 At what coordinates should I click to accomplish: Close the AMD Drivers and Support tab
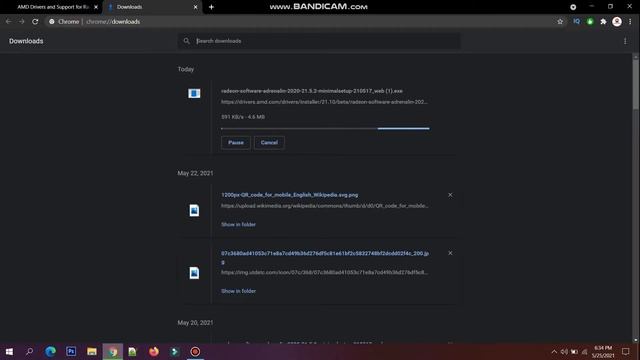(96, 7)
